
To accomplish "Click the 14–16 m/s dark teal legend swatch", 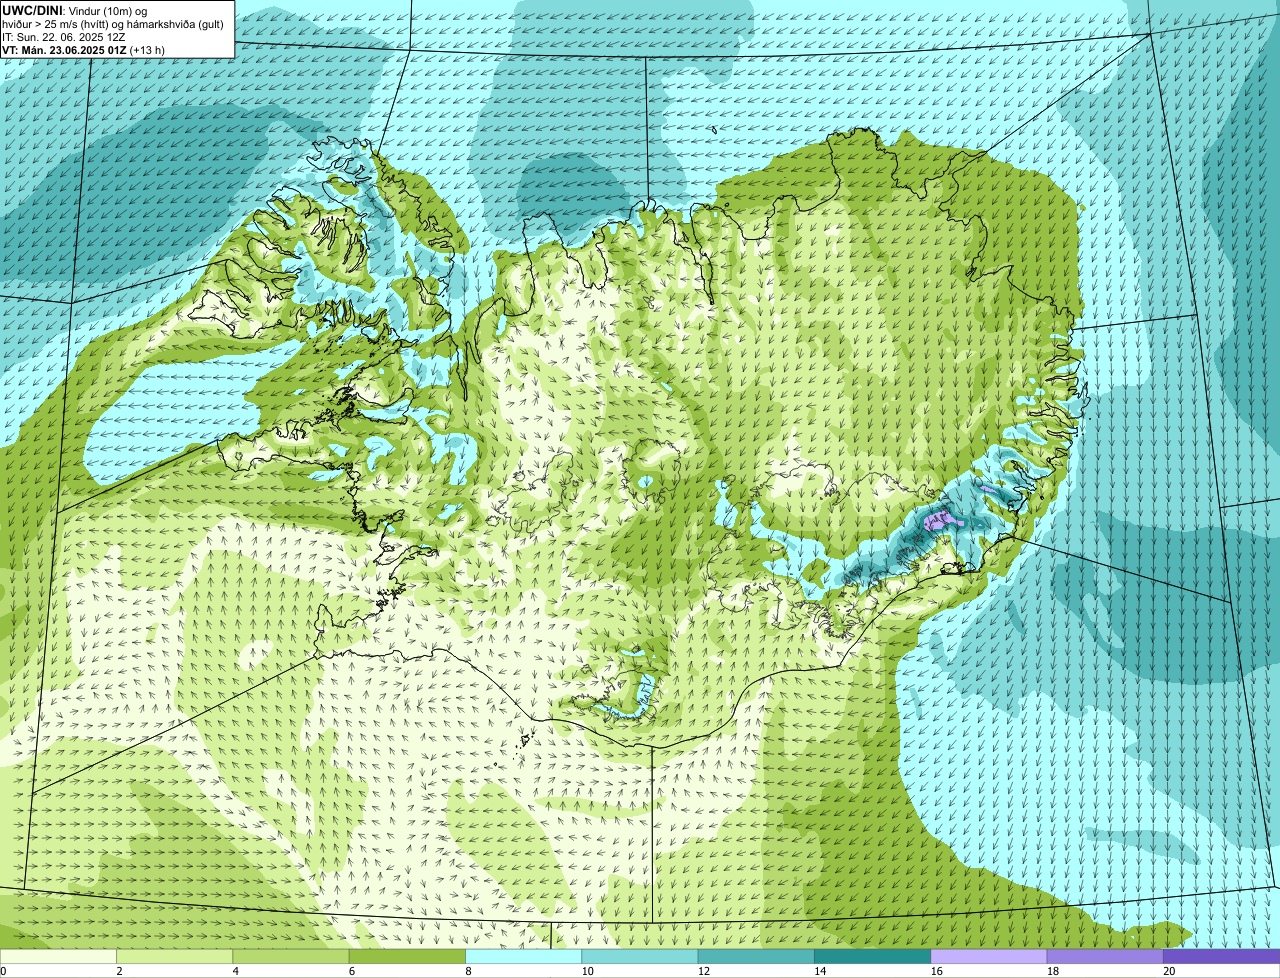I will 872,957.
